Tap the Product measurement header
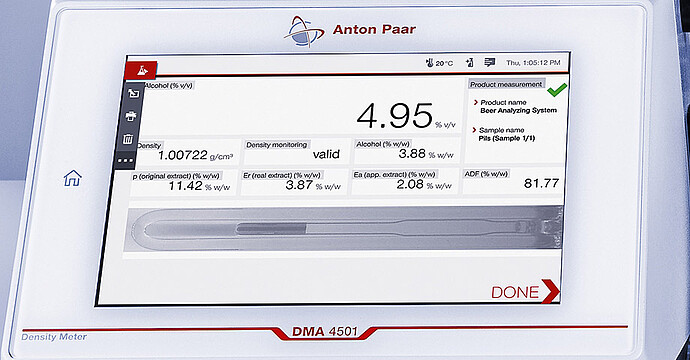Viewport: 690px width, 360px height. [x=506, y=84]
